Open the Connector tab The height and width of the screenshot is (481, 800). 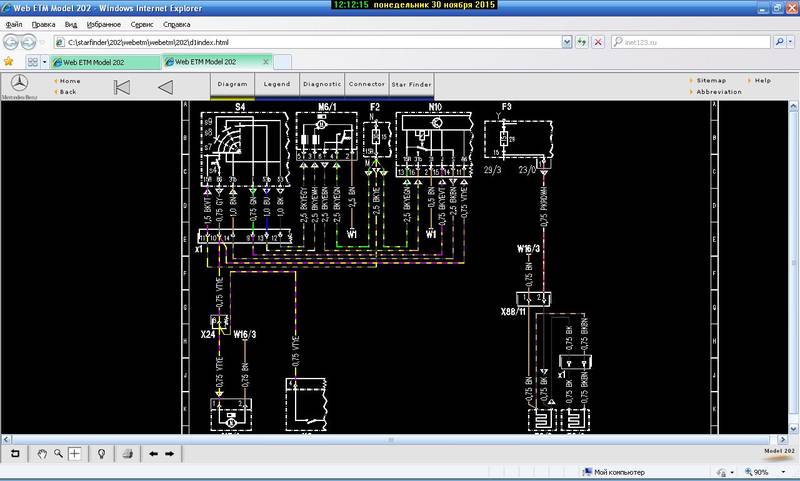[367, 85]
